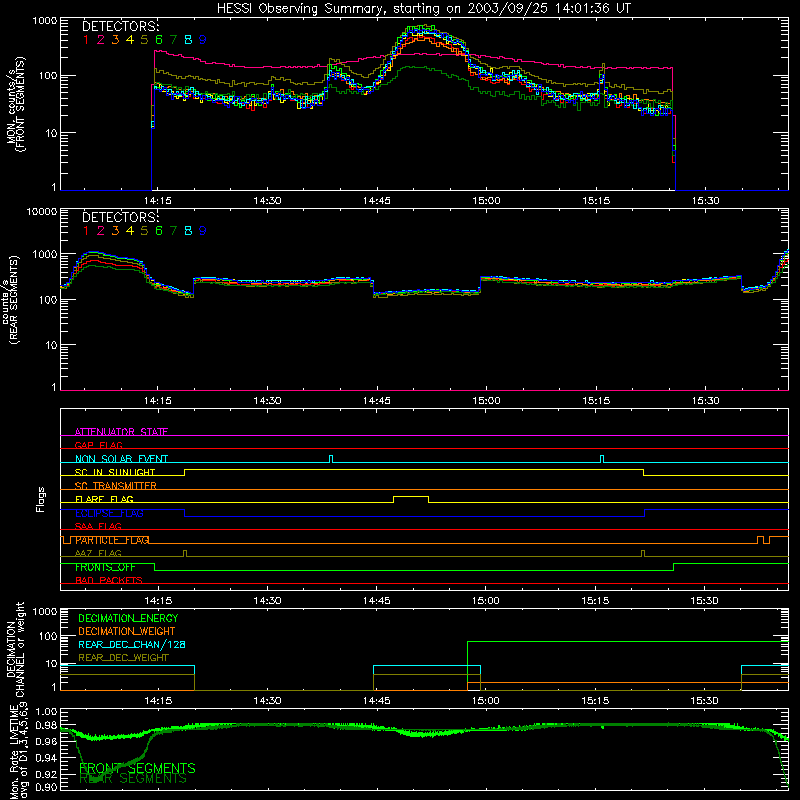Click the REAR SEGMENTS livetime label

(x=133, y=779)
